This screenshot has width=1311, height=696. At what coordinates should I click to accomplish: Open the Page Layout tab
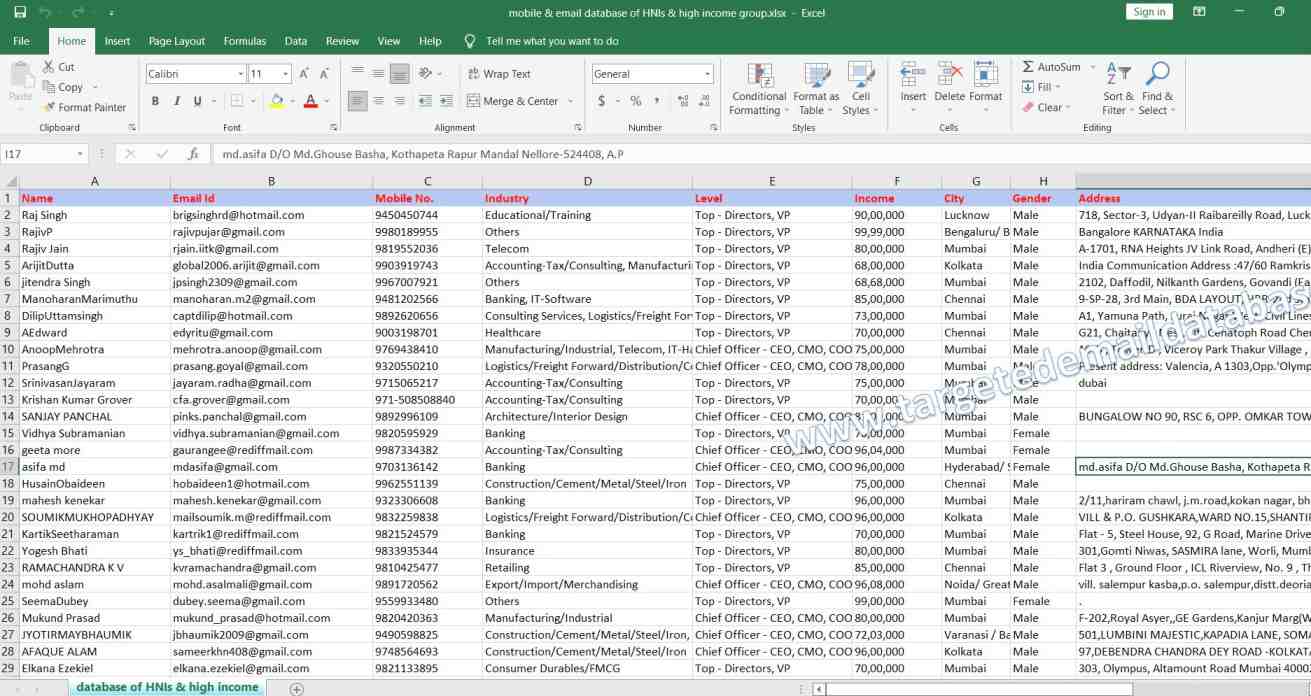pyautogui.click(x=176, y=41)
